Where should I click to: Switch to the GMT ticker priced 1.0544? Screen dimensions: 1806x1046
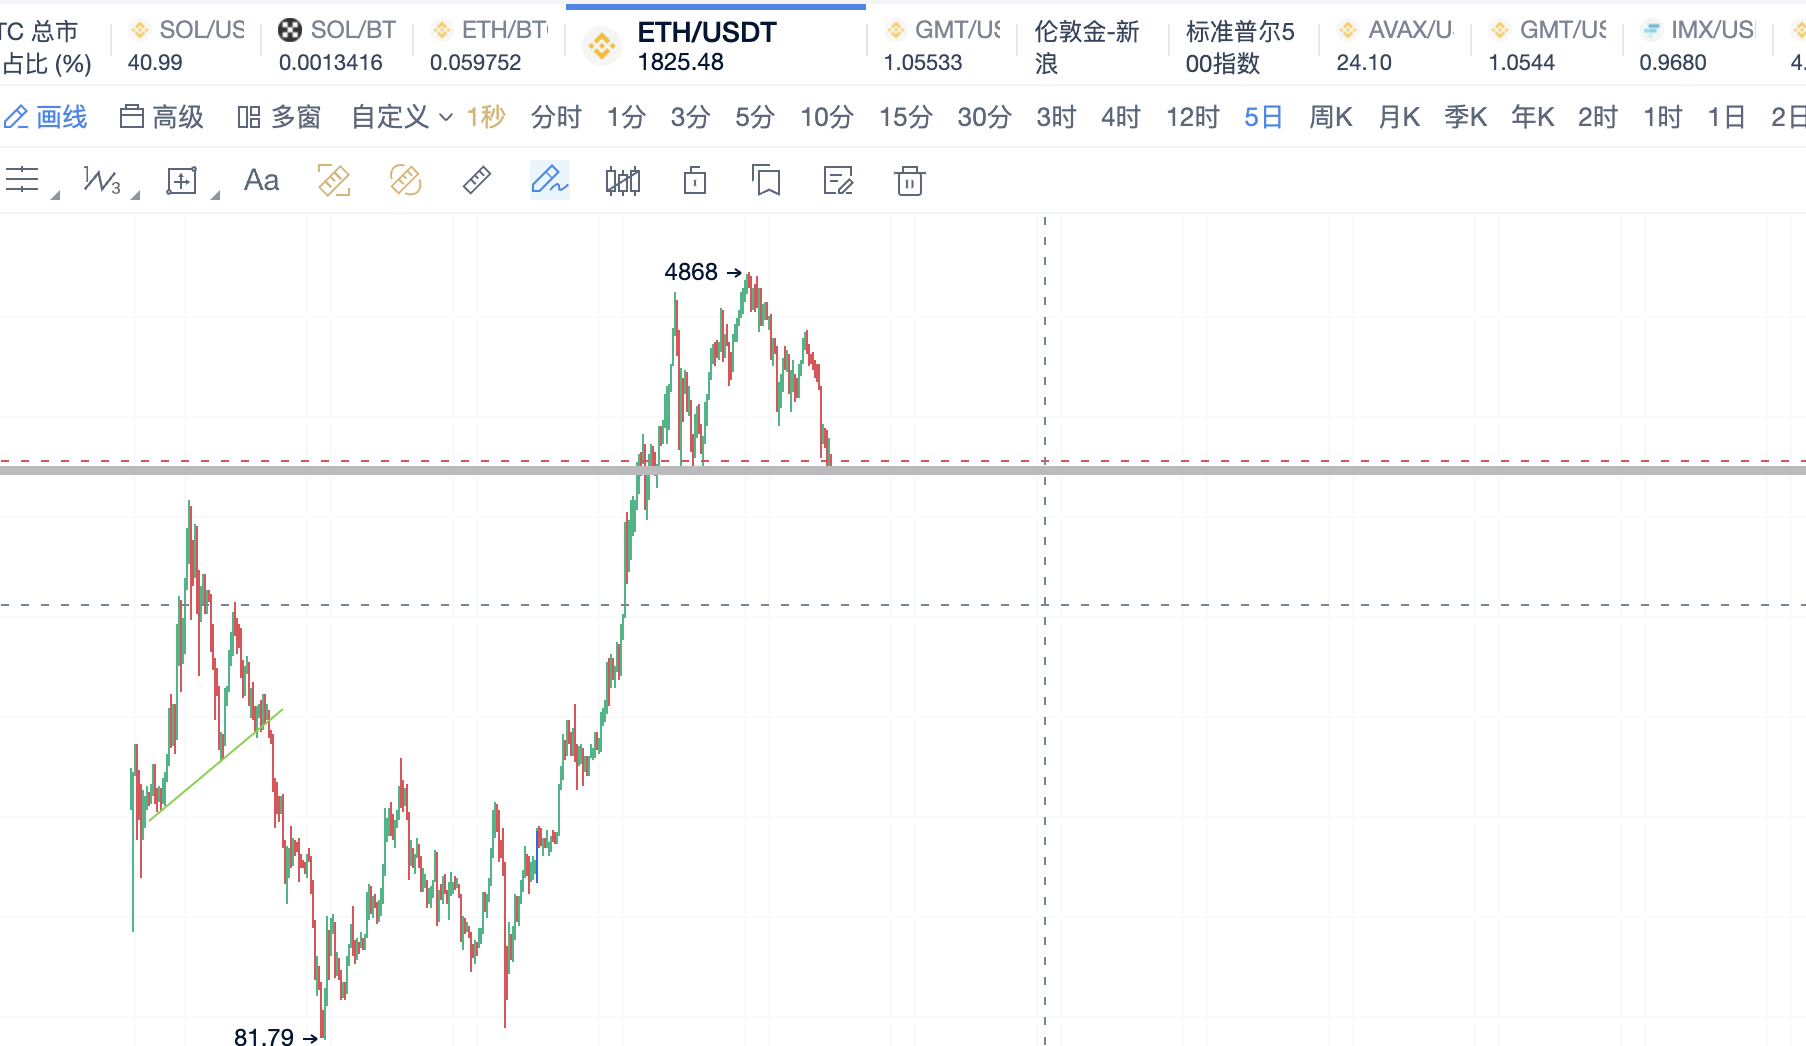coord(1547,46)
